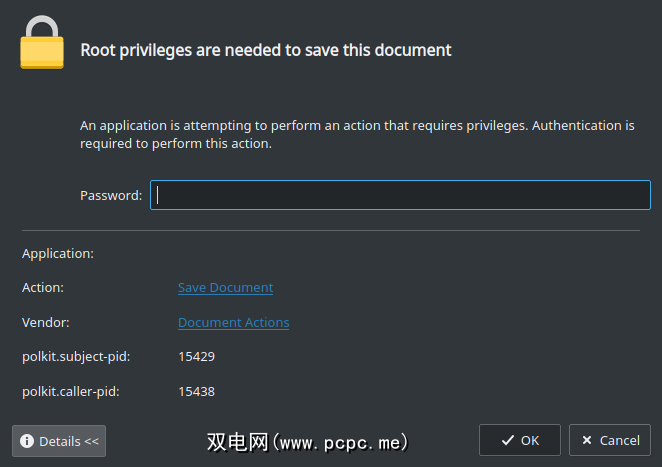The width and height of the screenshot is (662, 467).
Task: Dismiss the dialog with Cancel button
Action: [610, 440]
